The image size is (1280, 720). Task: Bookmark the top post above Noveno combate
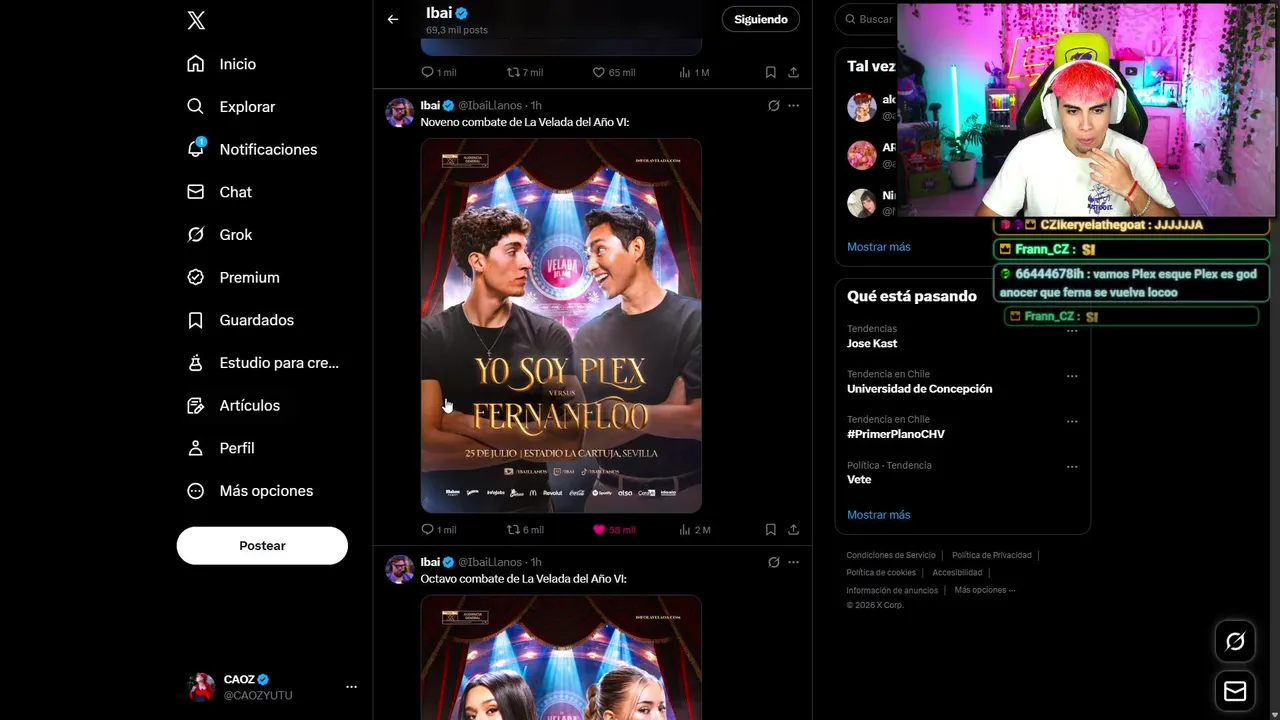click(x=771, y=72)
